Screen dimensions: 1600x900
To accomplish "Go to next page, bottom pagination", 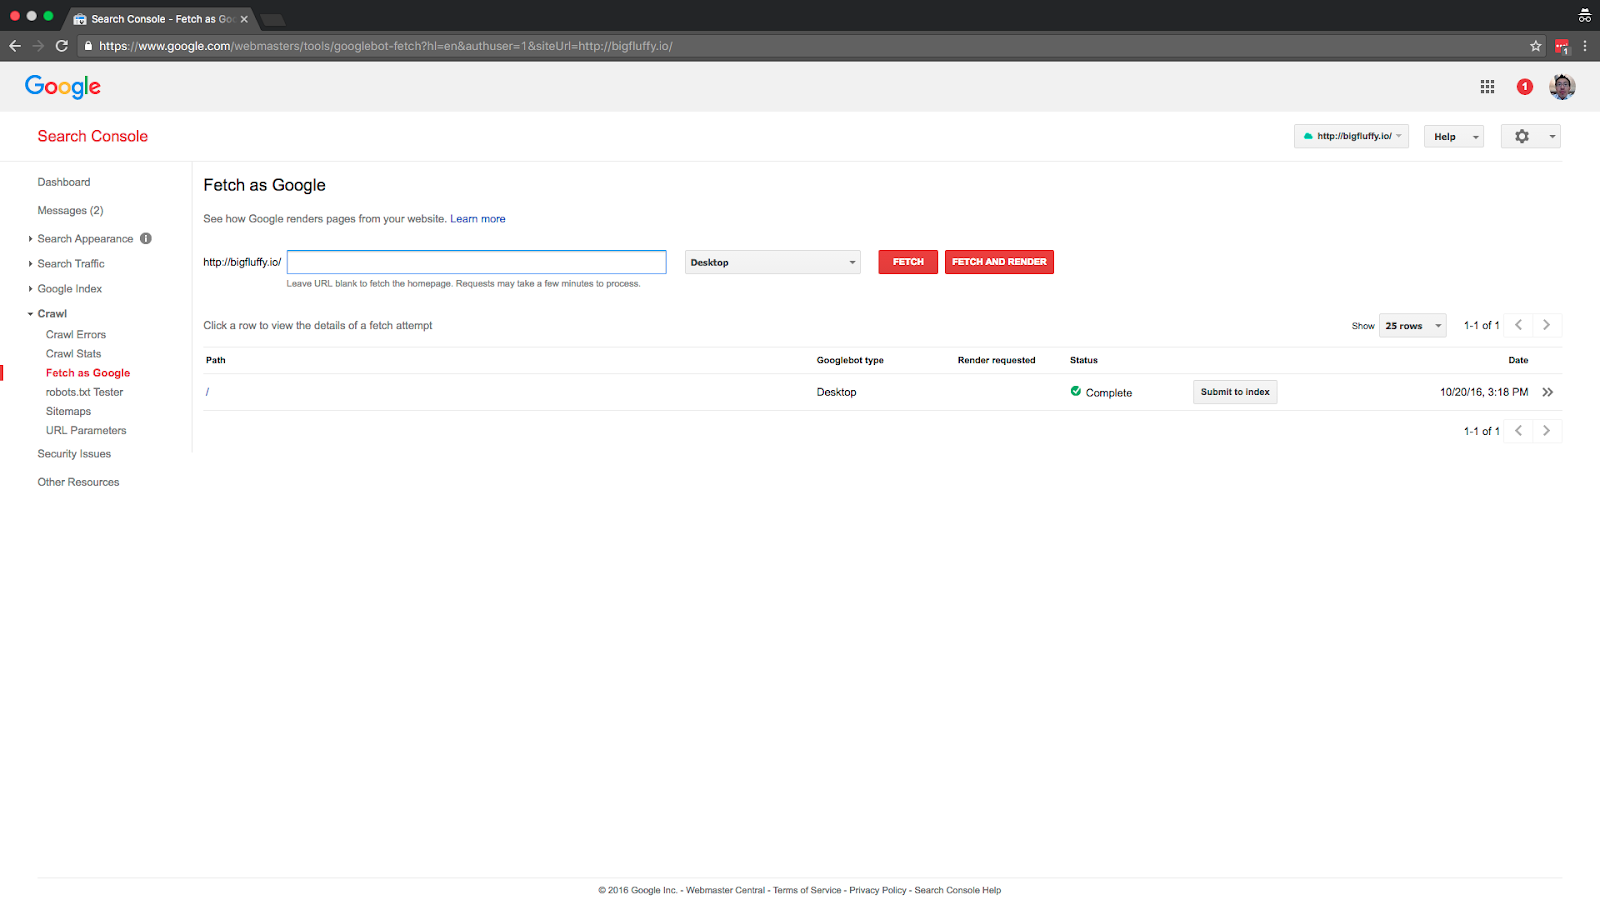I will (1546, 431).
